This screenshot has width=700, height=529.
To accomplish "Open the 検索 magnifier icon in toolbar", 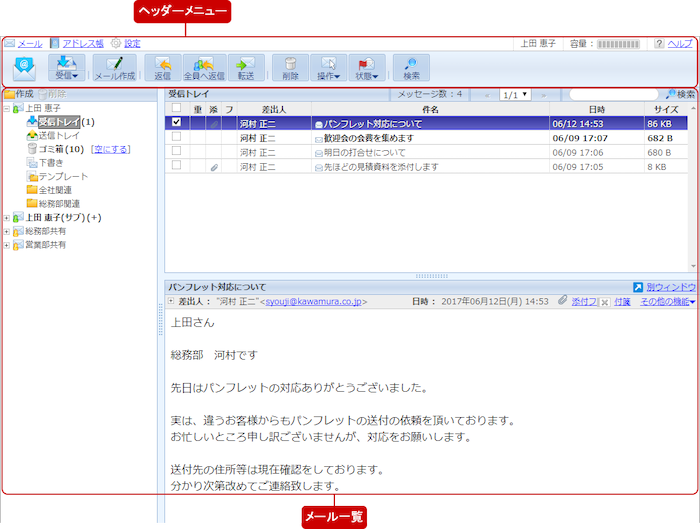I will pyautogui.click(x=411, y=68).
